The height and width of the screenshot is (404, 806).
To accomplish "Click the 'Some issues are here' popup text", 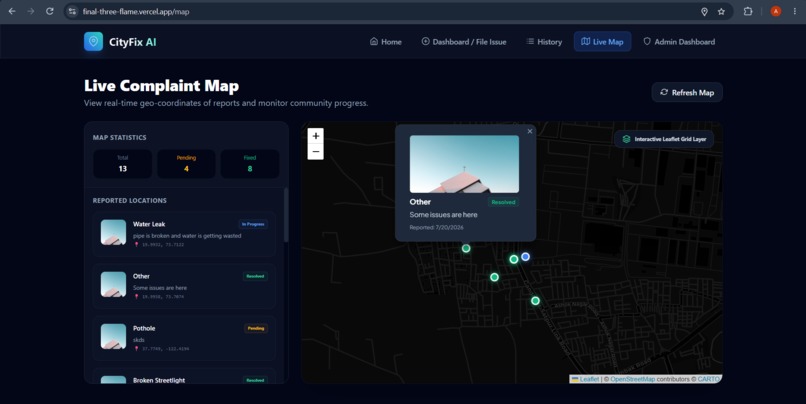I will coord(443,215).
